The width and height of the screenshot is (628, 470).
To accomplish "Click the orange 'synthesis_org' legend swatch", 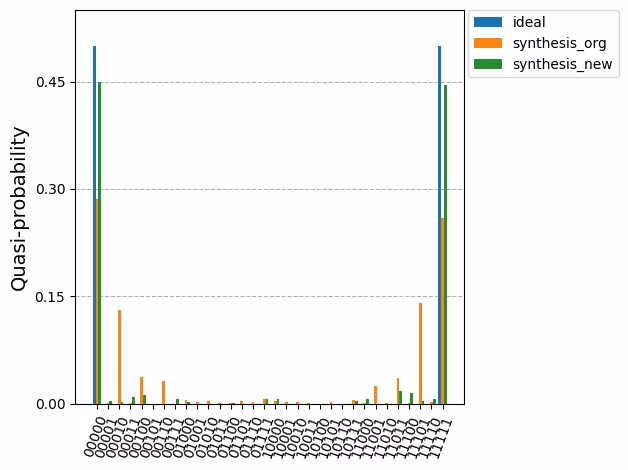I will point(487,43).
